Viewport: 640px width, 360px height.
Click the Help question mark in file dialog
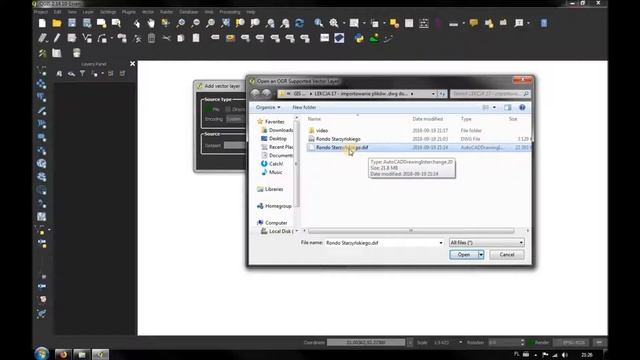pyautogui.click(x=522, y=107)
